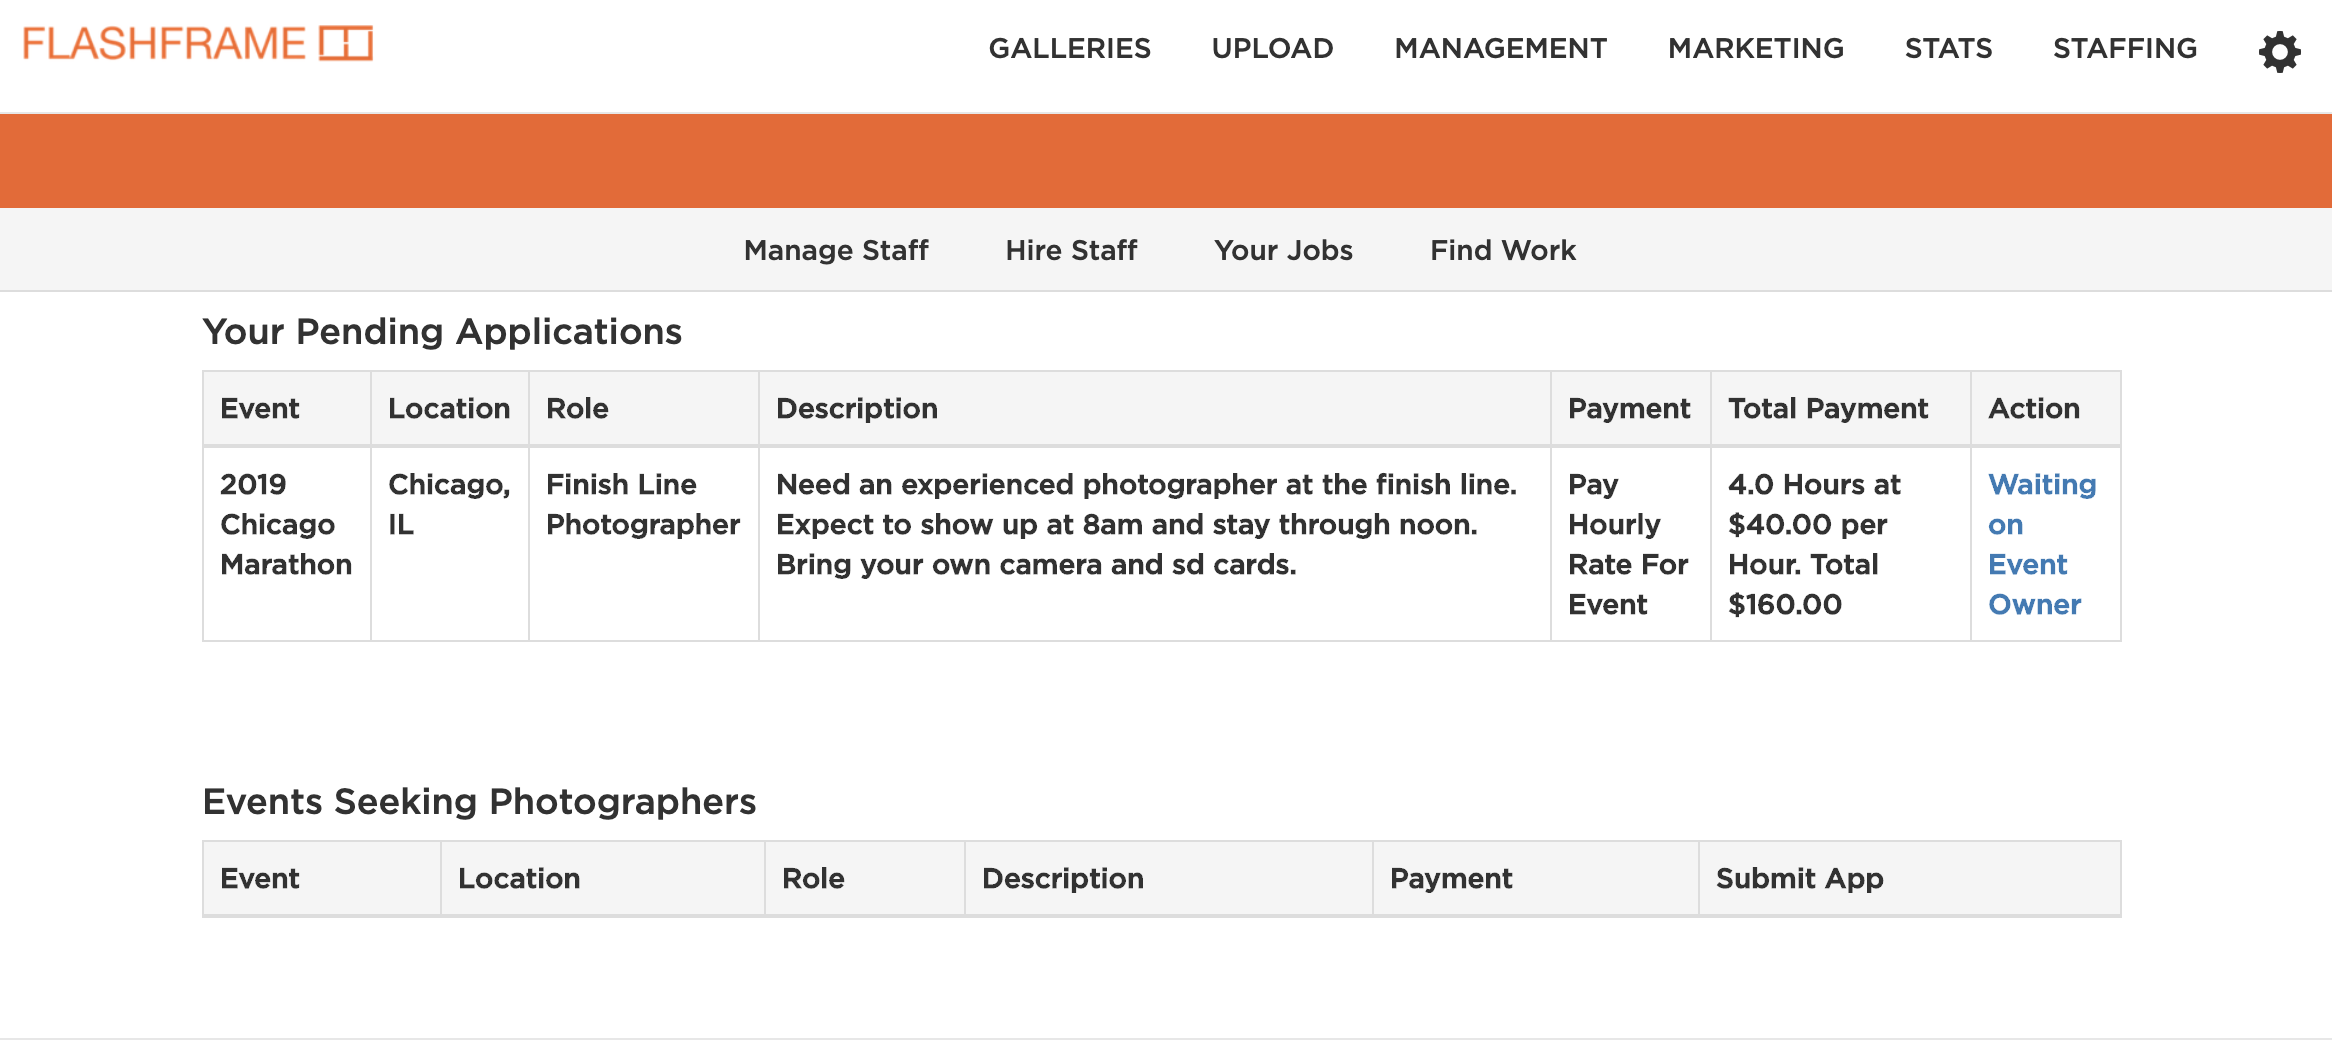
Task: Navigate to Marketing
Action: (1755, 48)
